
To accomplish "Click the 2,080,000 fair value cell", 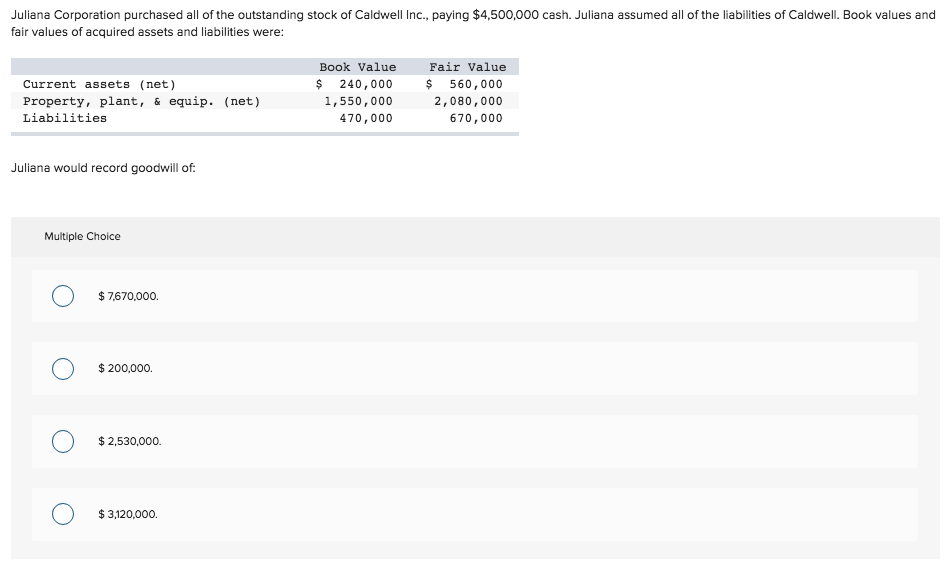I will tap(468, 101).
